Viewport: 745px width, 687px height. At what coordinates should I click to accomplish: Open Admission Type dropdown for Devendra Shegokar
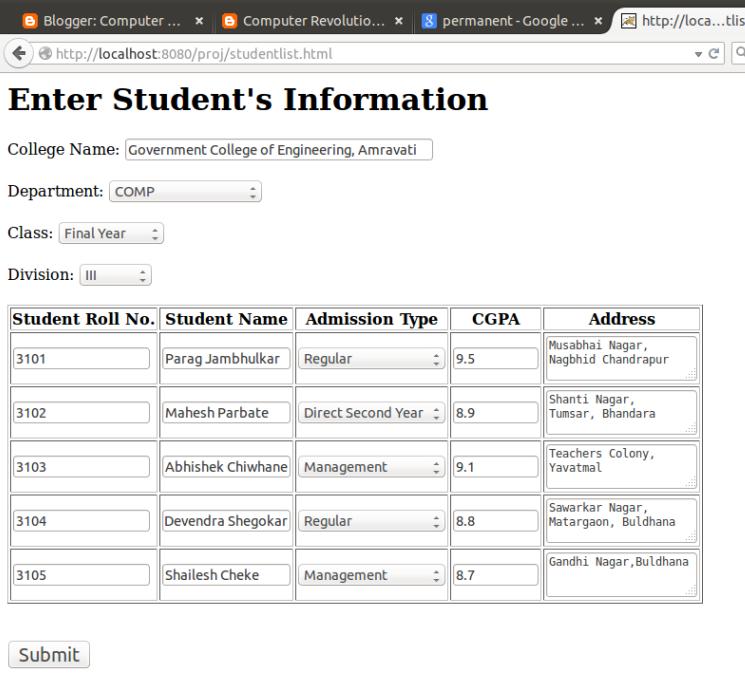coord(371,521)
